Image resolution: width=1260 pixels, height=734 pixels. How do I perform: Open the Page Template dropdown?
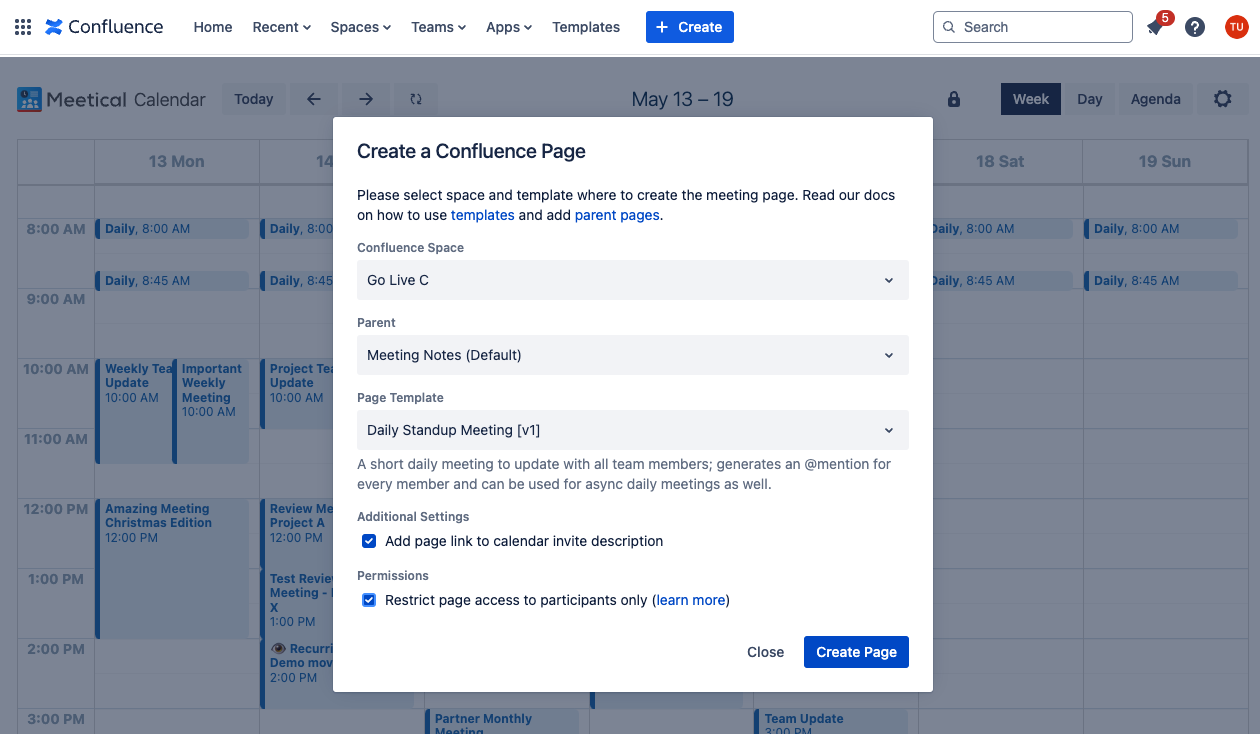[632, 430]
